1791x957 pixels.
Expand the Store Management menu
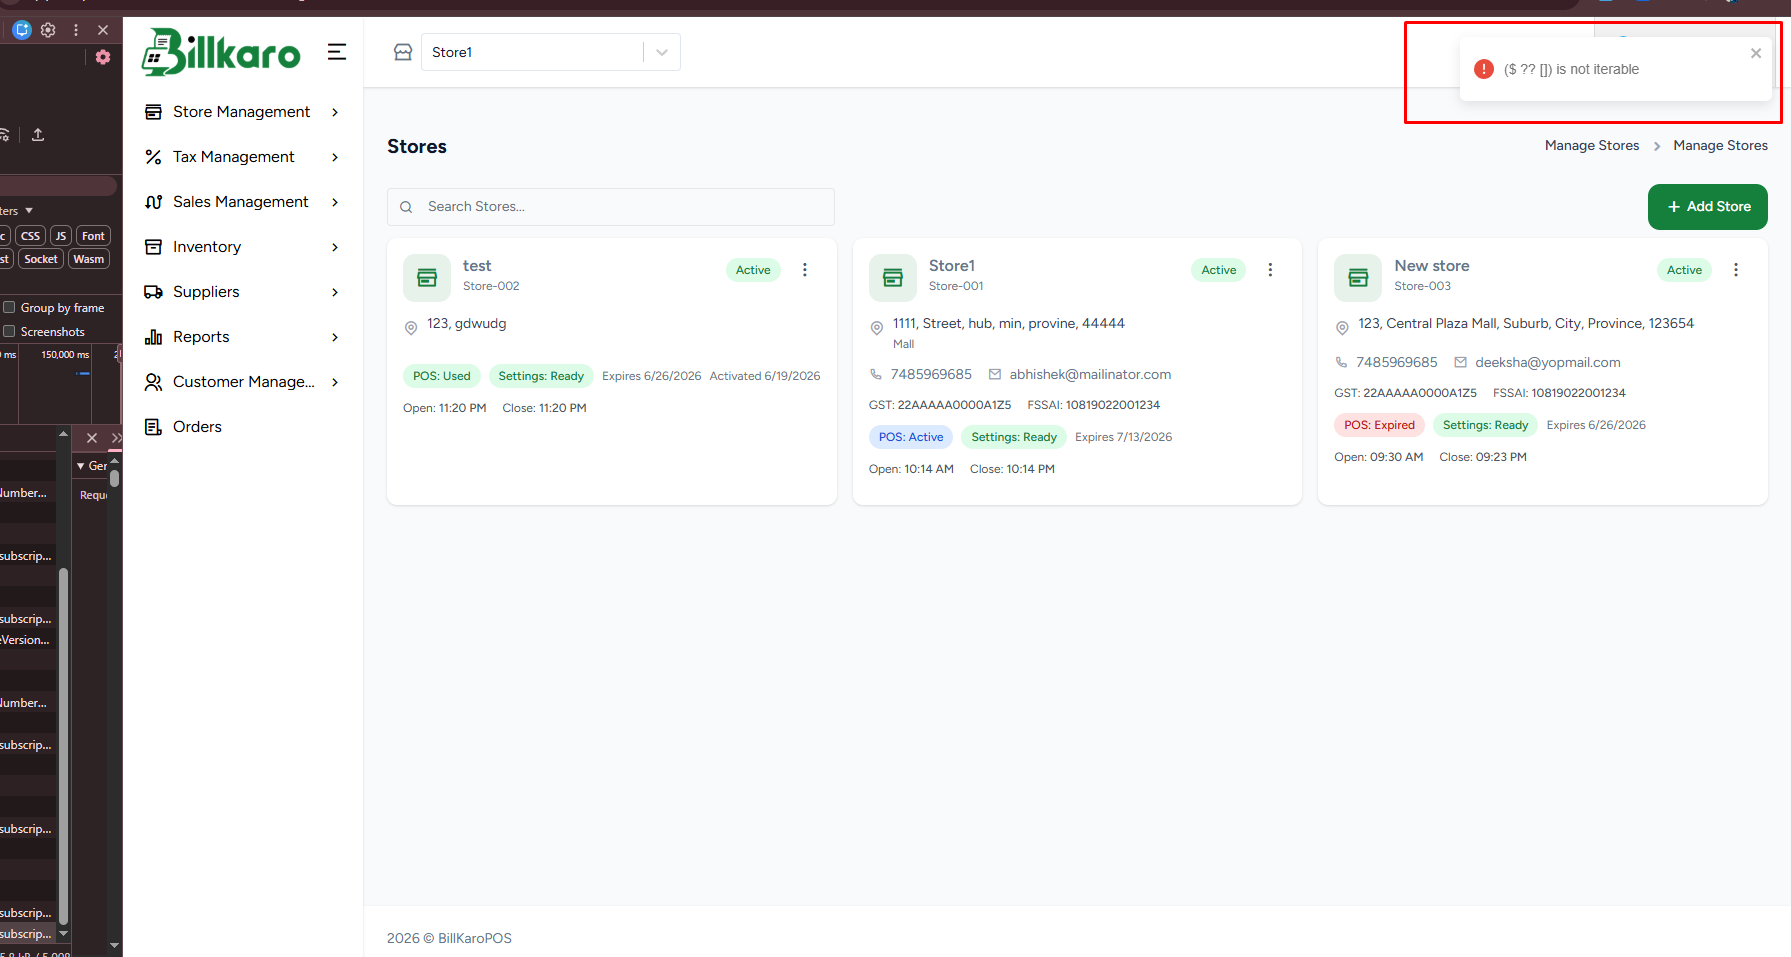pyautogui.click(x=242, y=112)
